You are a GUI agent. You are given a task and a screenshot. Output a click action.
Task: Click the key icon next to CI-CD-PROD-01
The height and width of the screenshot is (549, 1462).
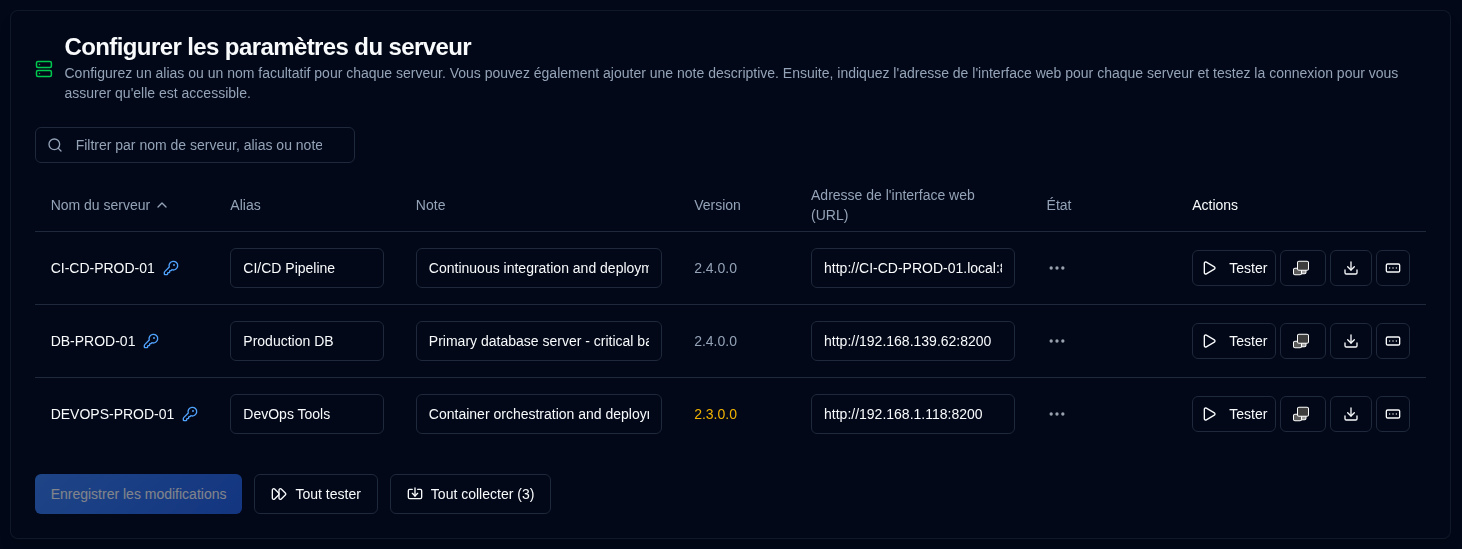click(x=171, y=268)
